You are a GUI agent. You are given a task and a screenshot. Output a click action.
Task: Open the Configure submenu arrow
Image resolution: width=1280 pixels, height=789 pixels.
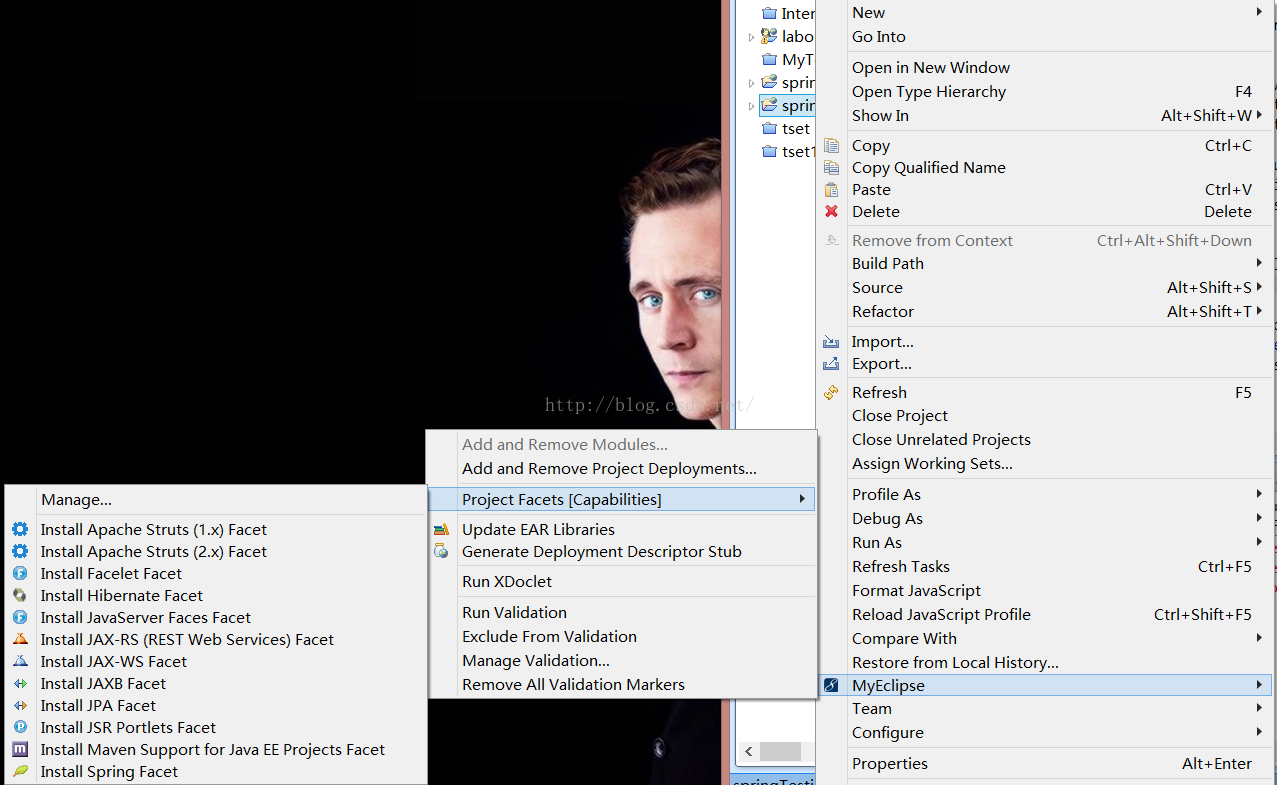click(1259, 733)
